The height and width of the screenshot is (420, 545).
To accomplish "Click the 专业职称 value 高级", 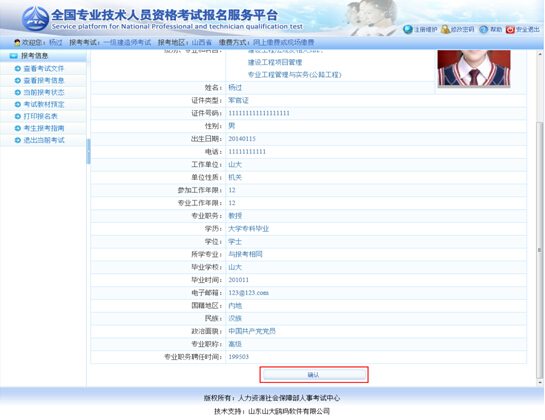I will [235, 344].
